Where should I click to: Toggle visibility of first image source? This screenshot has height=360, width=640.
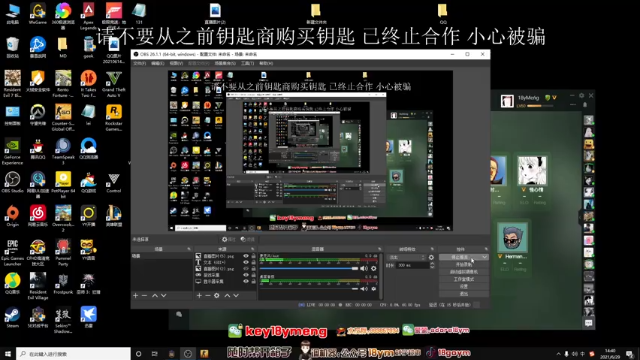tap(246, 256)
